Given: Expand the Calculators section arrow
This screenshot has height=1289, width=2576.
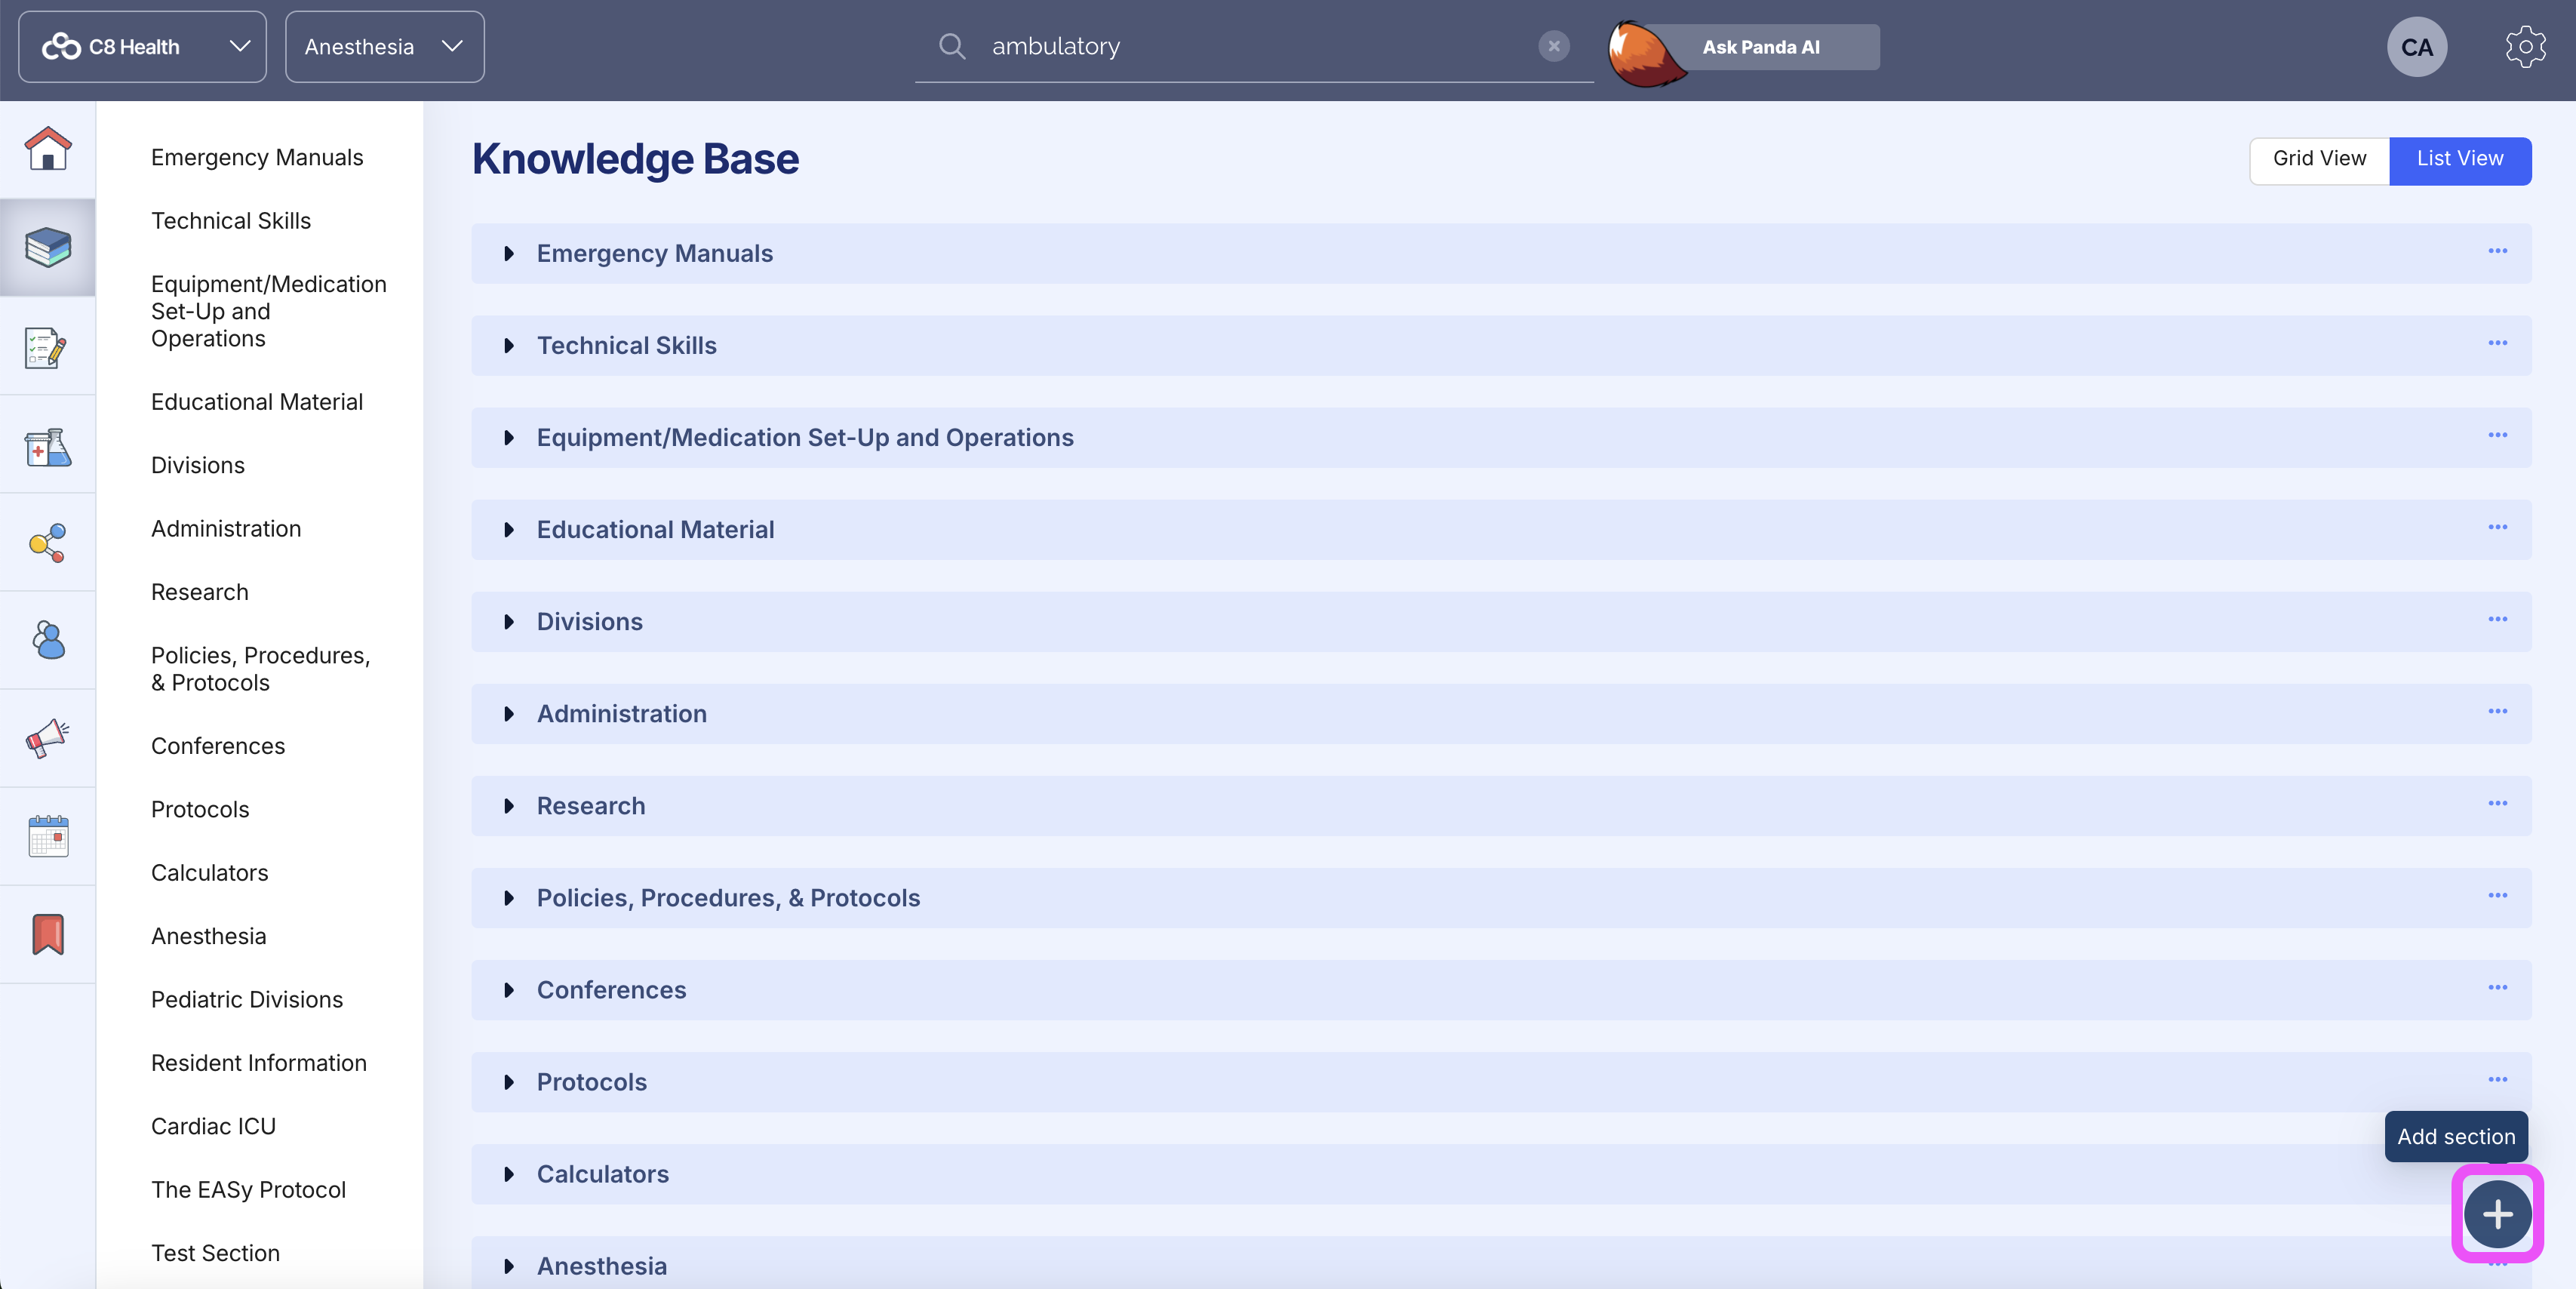Looking at the screenshot, I should [x=509, y=1174].
